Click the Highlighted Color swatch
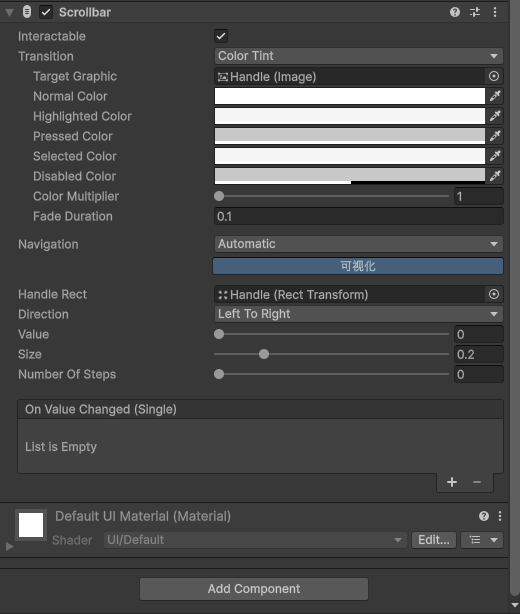 click(x=350, y=116)
